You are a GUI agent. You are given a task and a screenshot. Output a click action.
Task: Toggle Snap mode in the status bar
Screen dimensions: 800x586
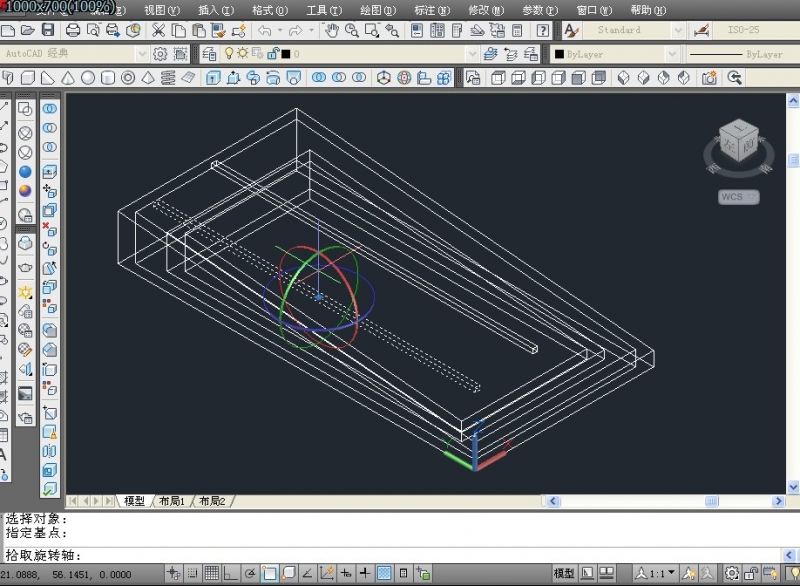[x=192, y=574]
